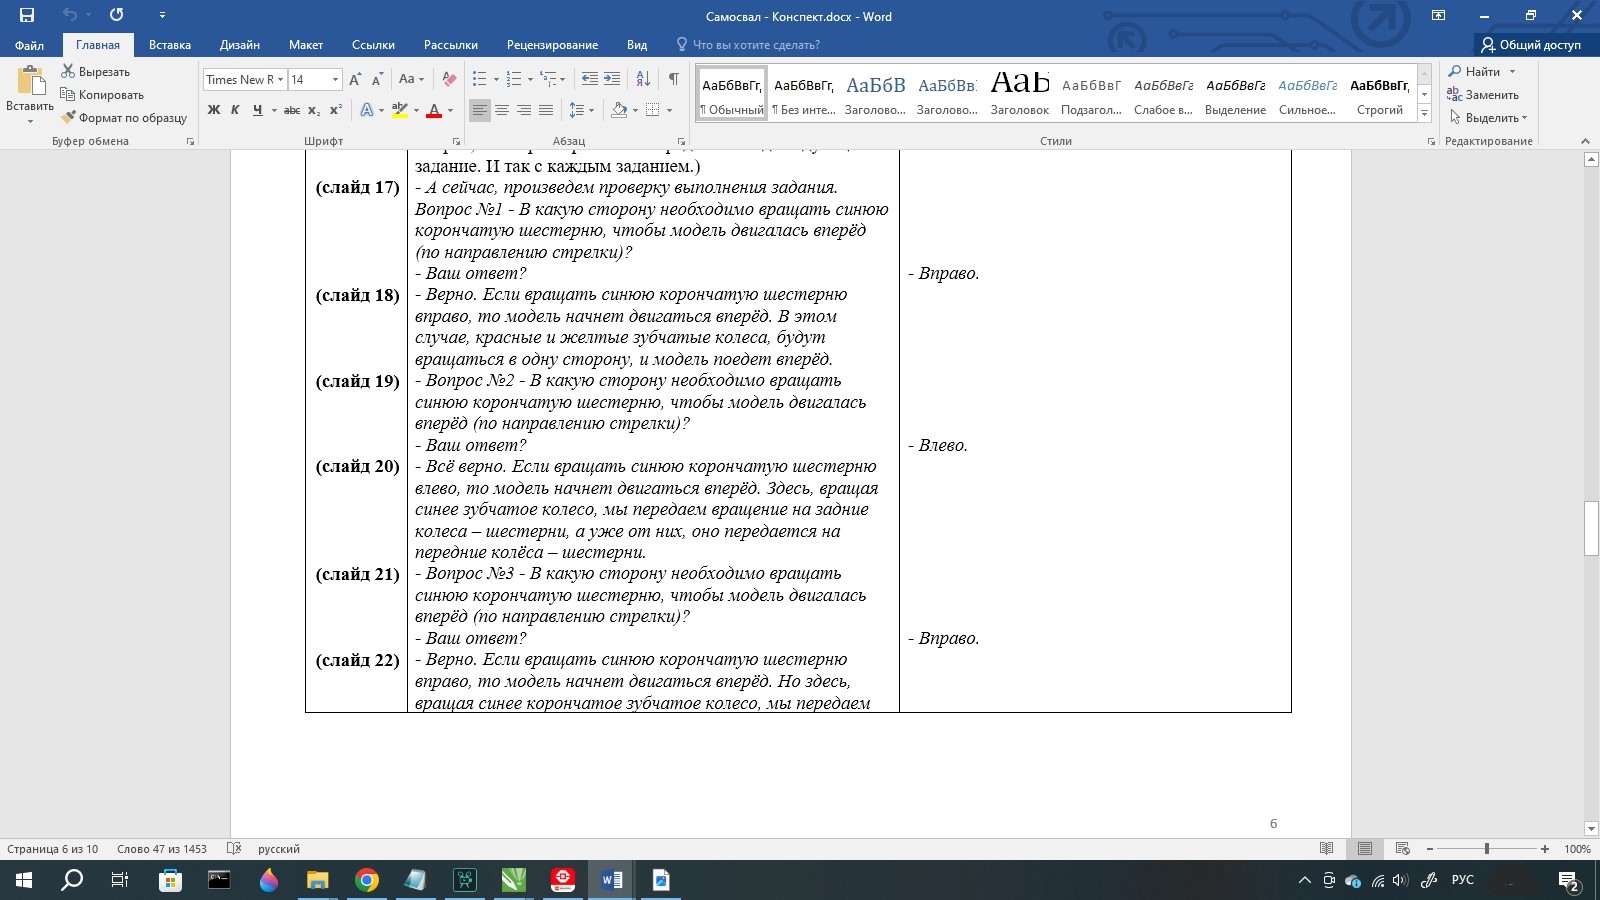Open Google Chrome from the taskbar
The width and height of the screenshot is (1600, 900).
click(x=367, y=880)
